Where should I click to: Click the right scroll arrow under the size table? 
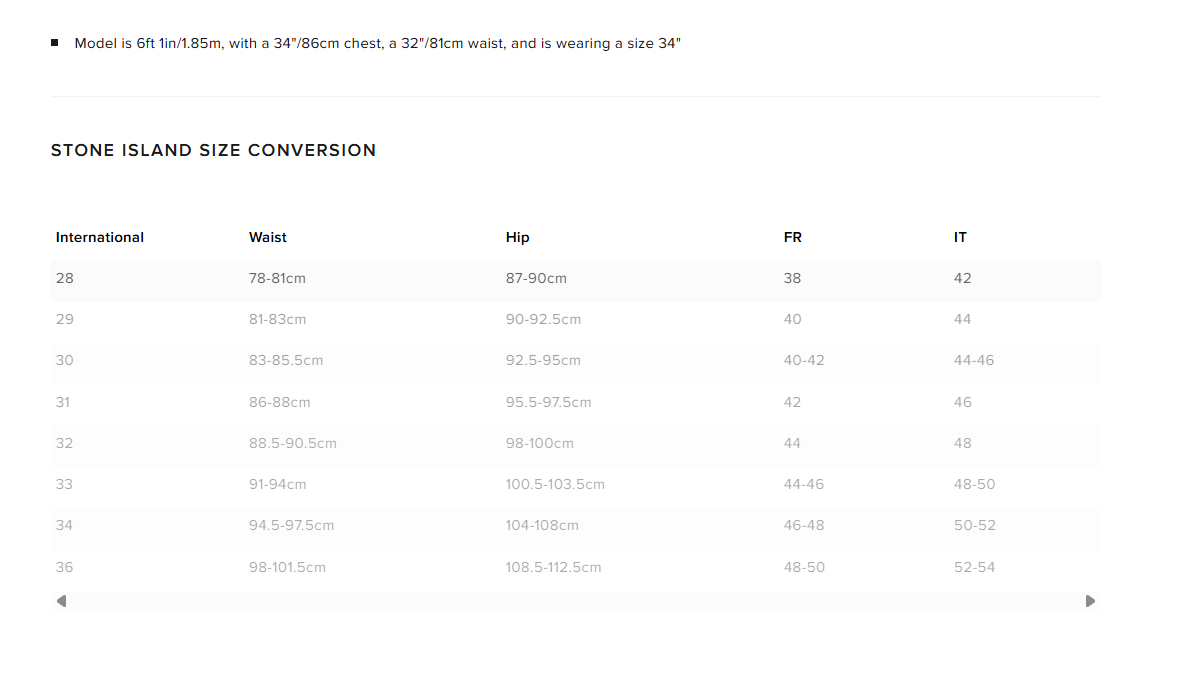pyautogui.click(x=1090, y=601)
